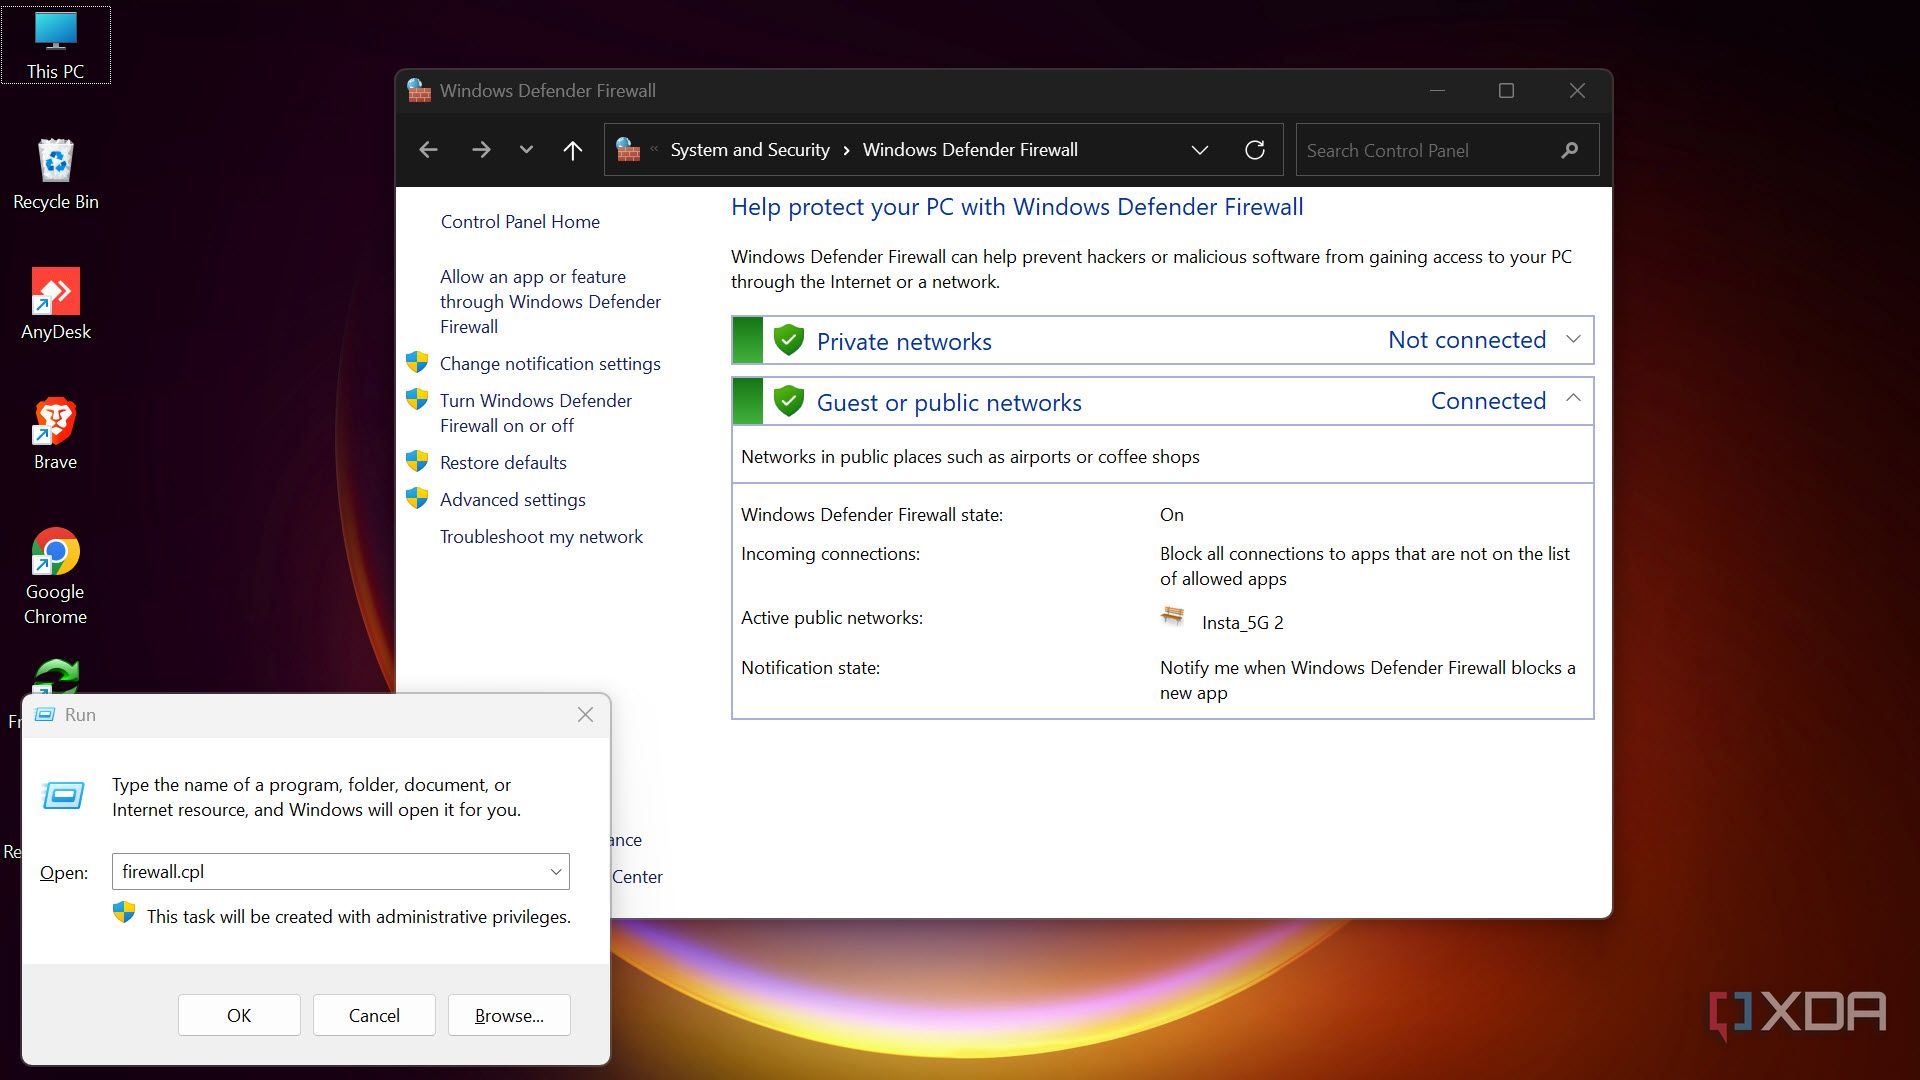This screenshot has width=1920, height=1080.
Task: Click shield icon beside Change notification settings
Action: (417, 362)
